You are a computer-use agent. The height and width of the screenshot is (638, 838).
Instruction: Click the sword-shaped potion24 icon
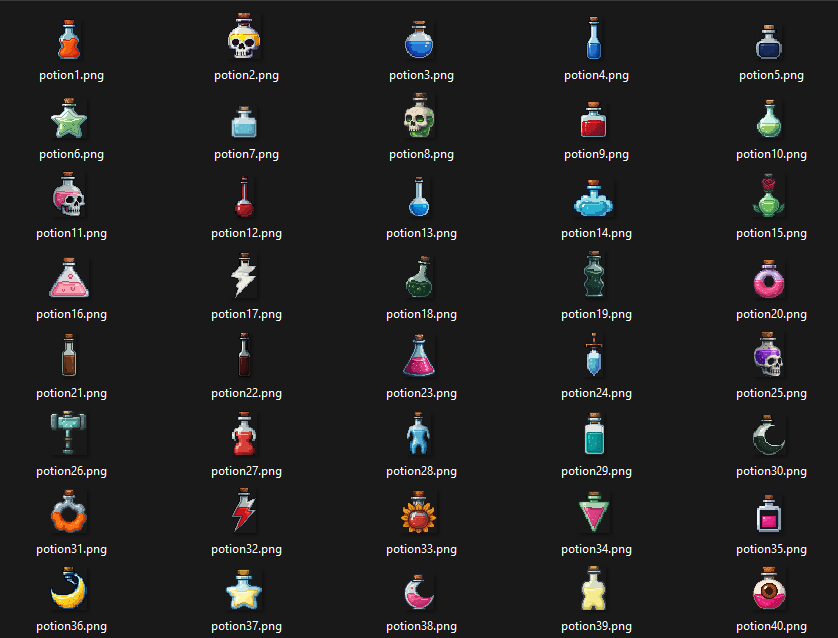[x=594, y=354]
